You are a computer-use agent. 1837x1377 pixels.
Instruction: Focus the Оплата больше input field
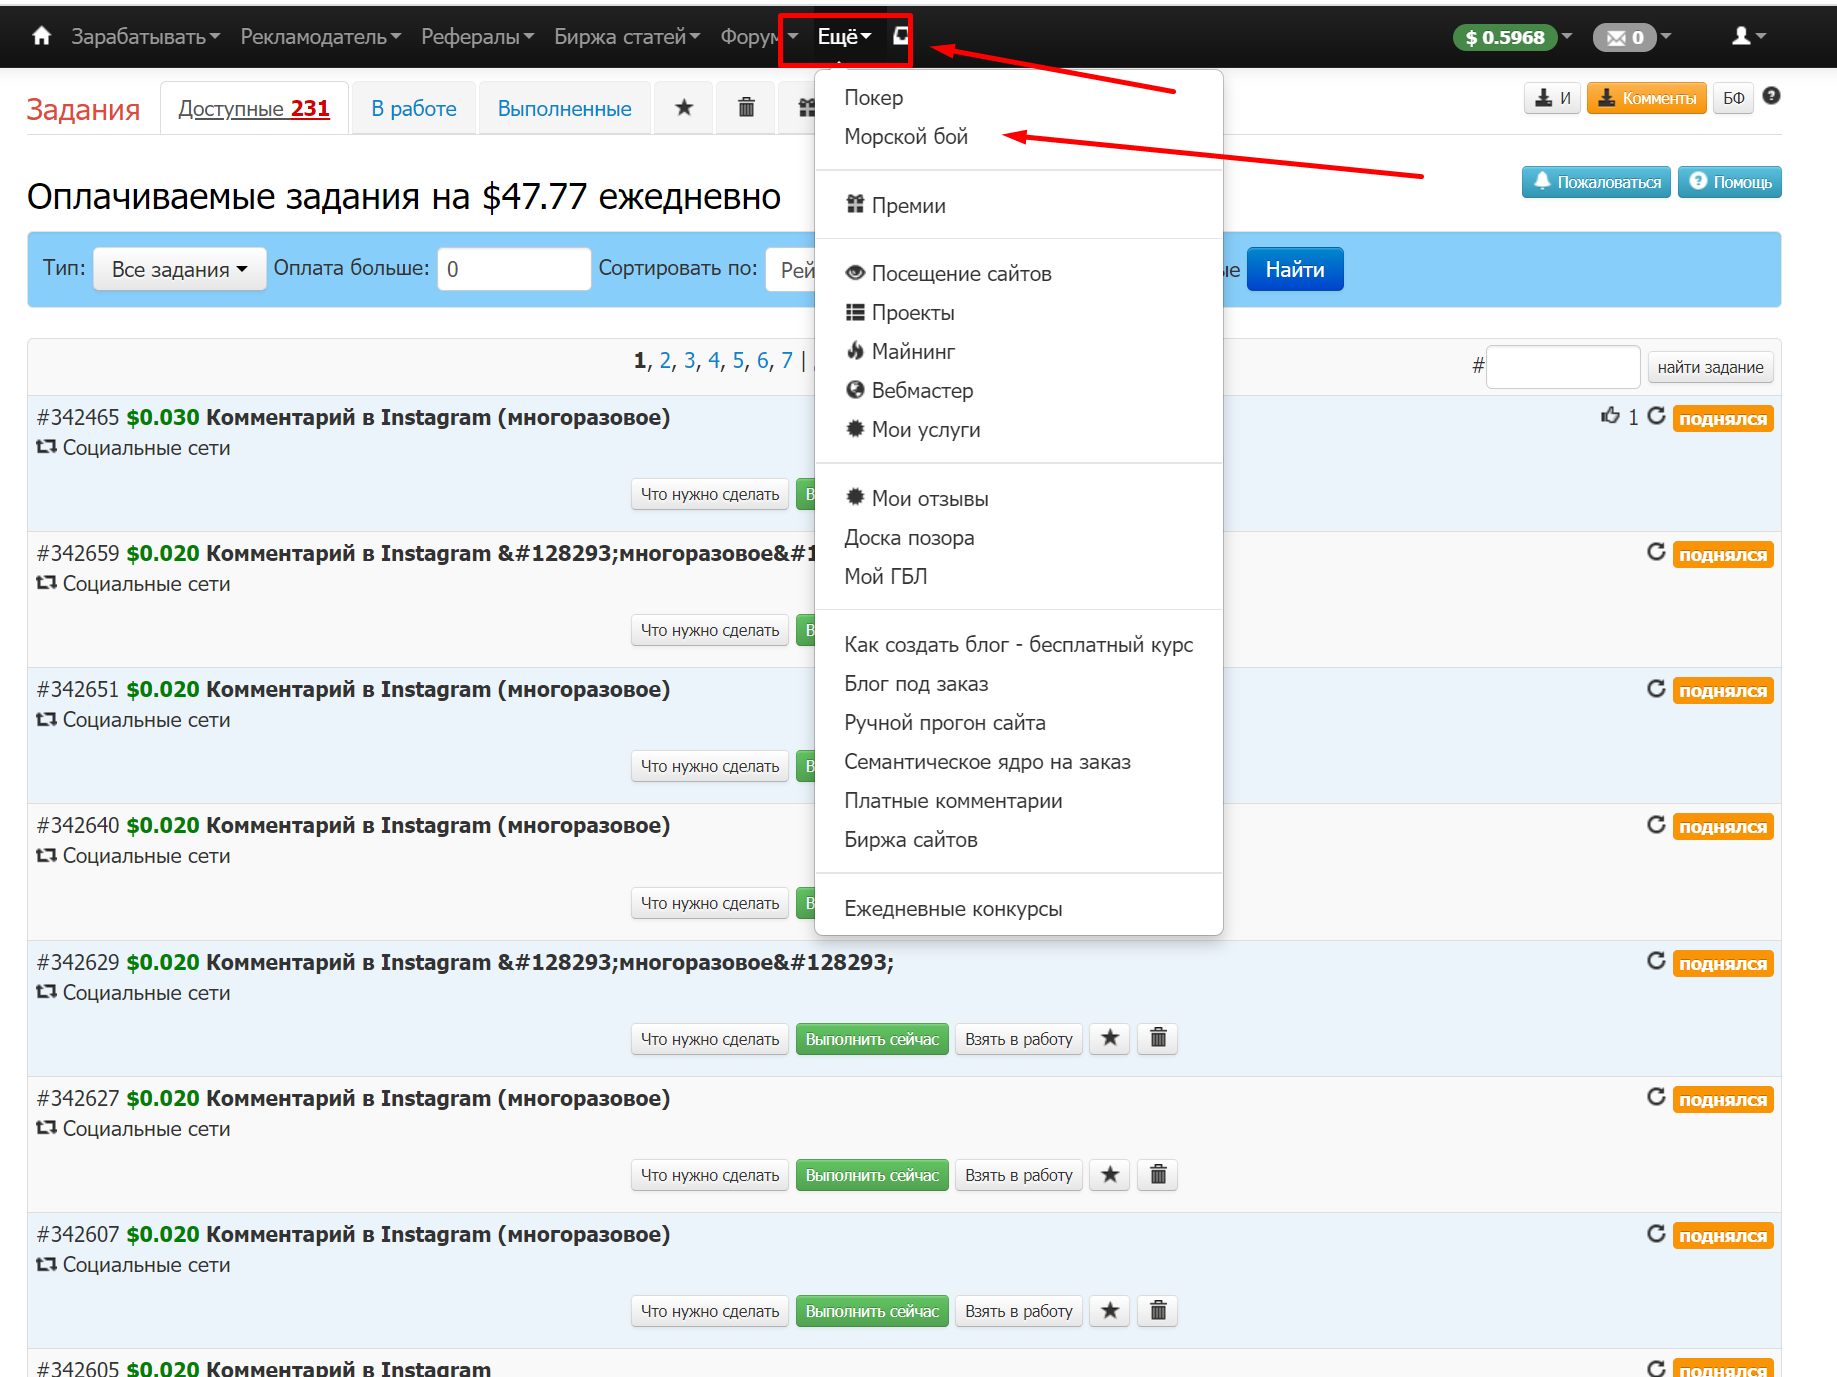click(x=514, y=269)
